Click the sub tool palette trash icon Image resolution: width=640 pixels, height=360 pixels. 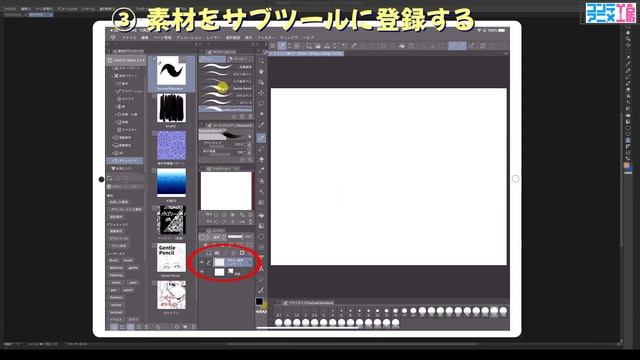click(x=250, y=117)
